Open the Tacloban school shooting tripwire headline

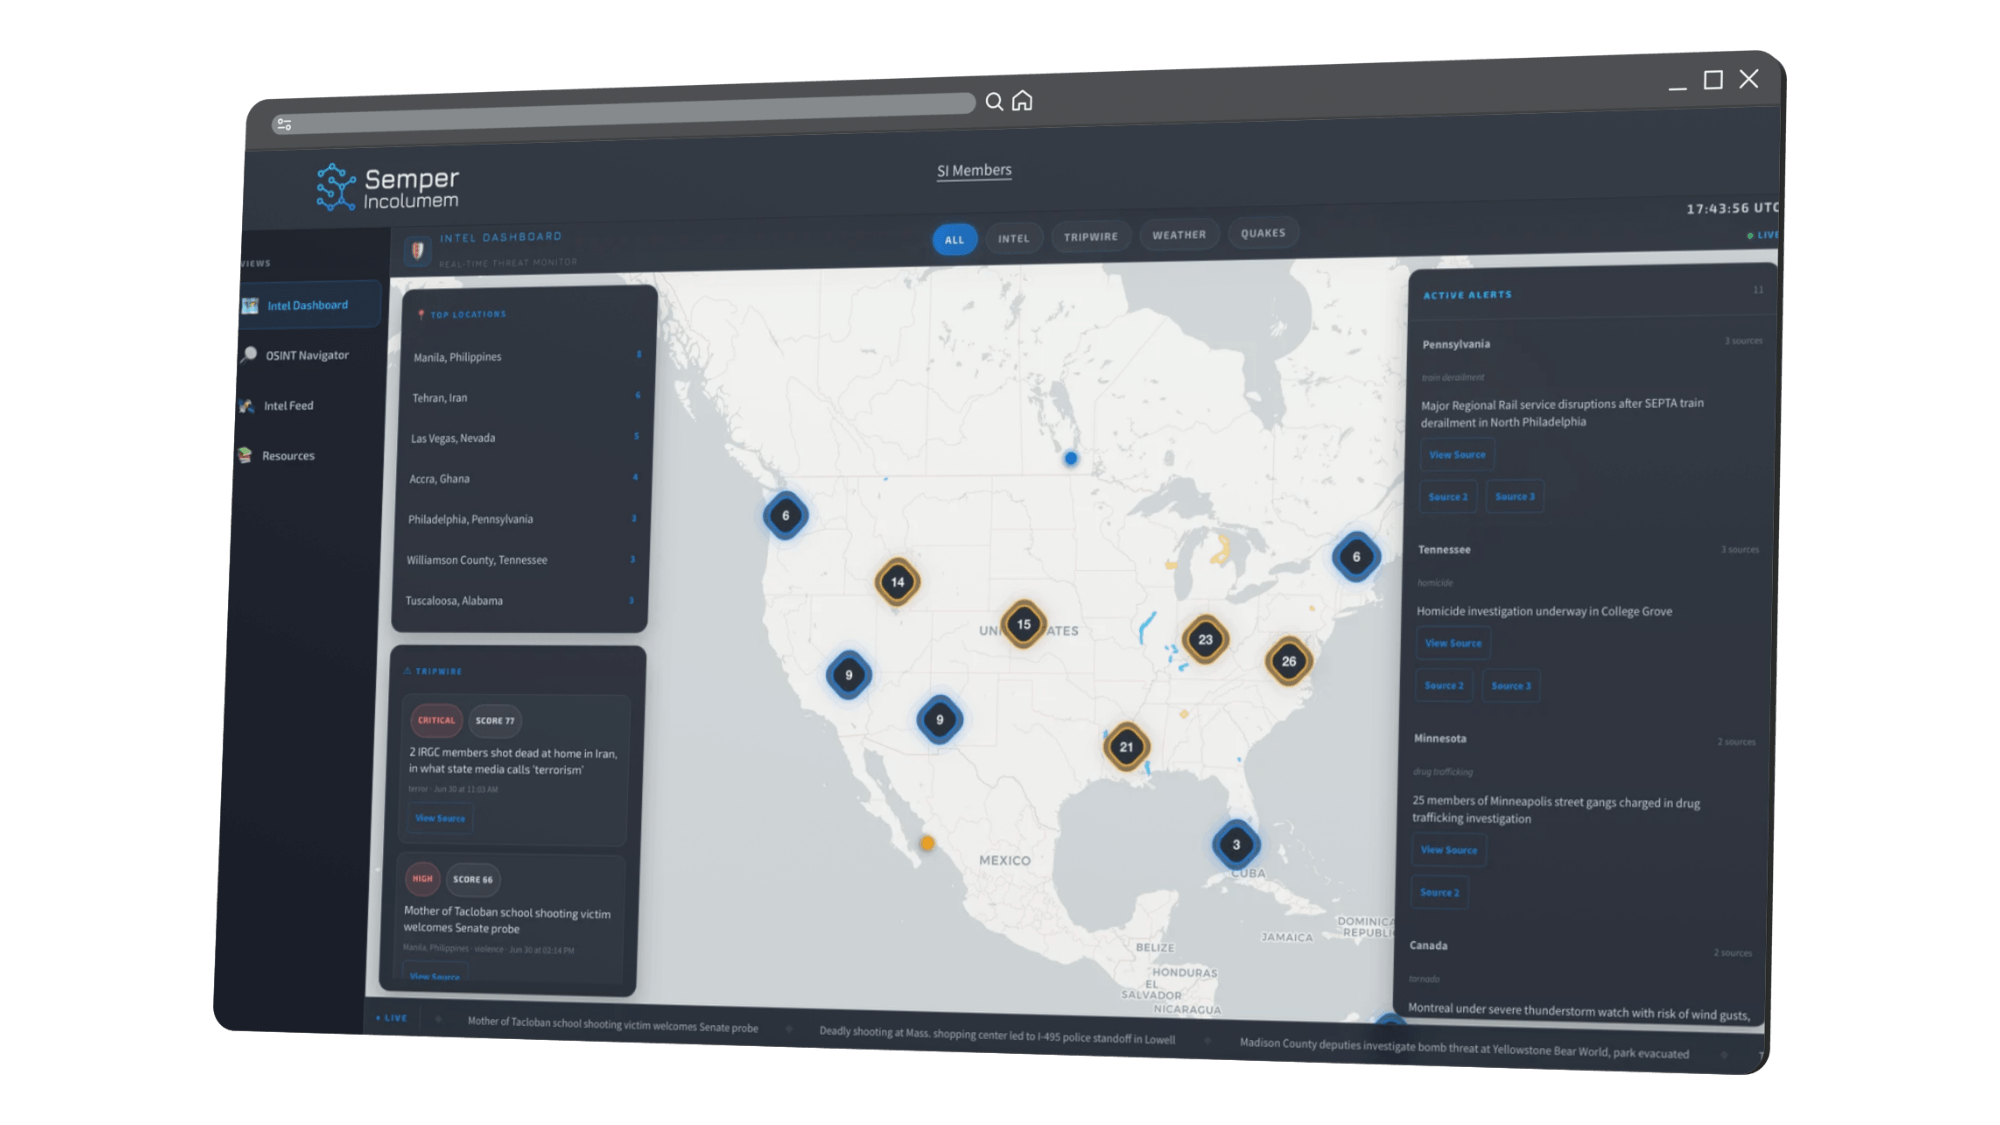[x=507, y=920]
